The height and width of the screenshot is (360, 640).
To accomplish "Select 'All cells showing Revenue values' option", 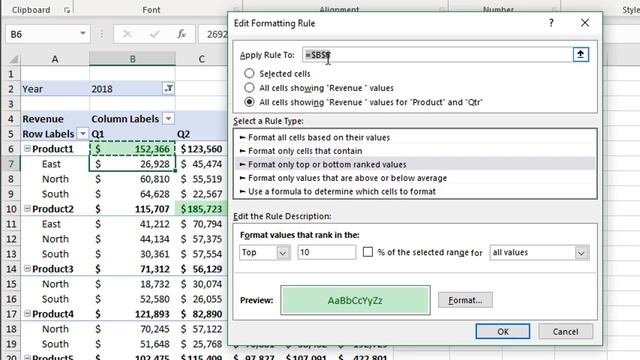I will [x=249, y=88].
